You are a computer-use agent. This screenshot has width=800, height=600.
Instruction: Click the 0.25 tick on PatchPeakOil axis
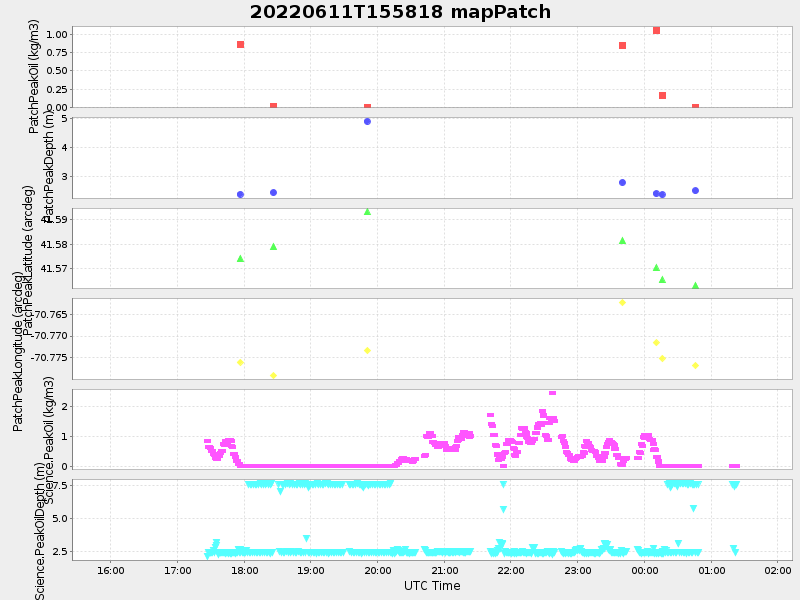(57, 89)
